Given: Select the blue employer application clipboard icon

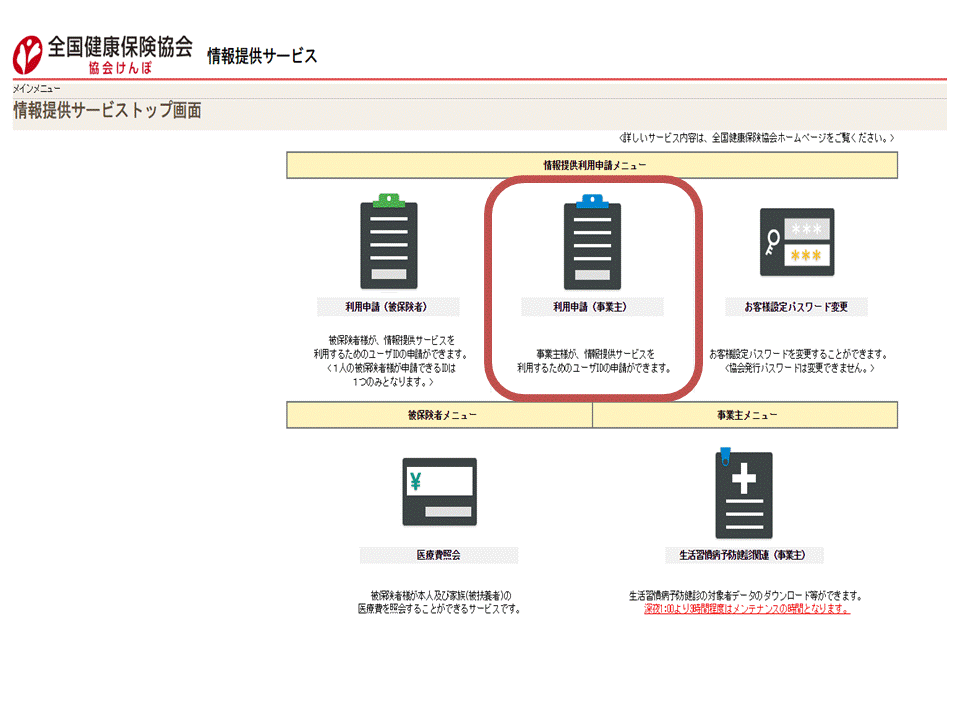Looking at the screenshot, I should (594, 245).
